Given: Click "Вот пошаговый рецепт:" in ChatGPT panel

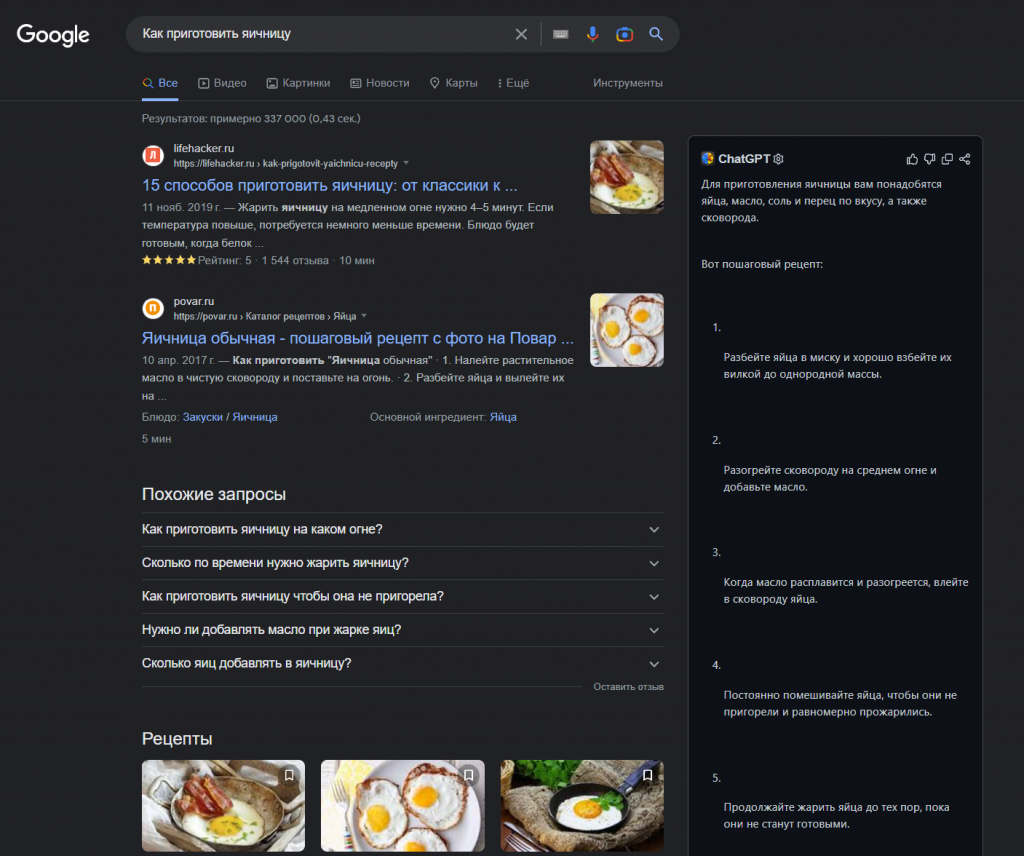Looking at the screenshot, I should 762,264.
